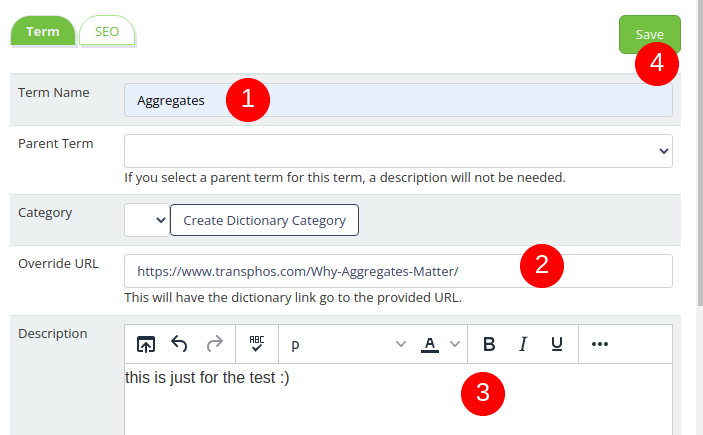This screenshot has height=435, width=703.
Task: Undo the last edit in Description
Action: [179, 344]
